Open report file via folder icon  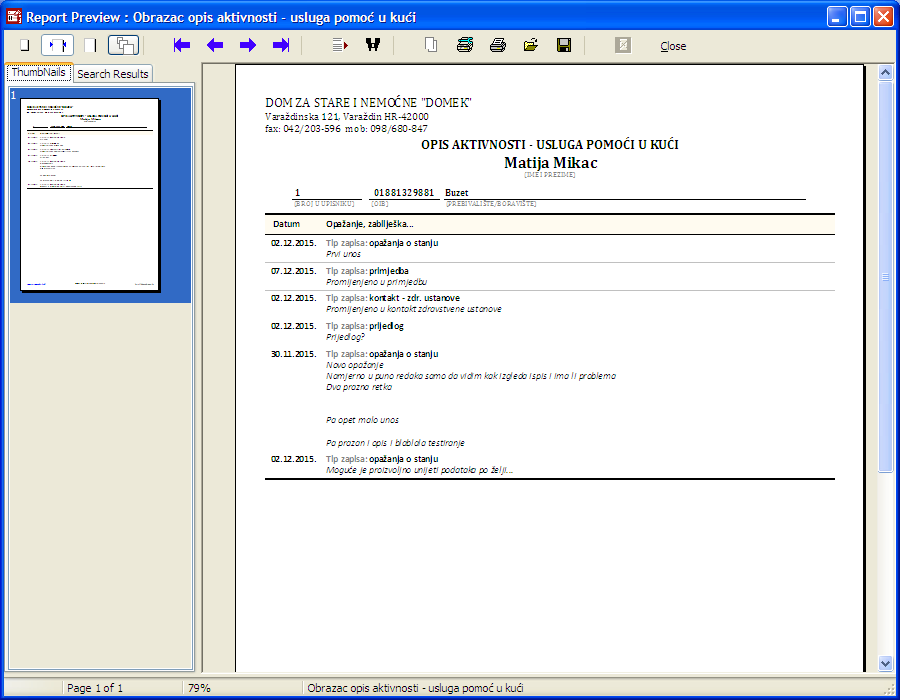(531, 45)
